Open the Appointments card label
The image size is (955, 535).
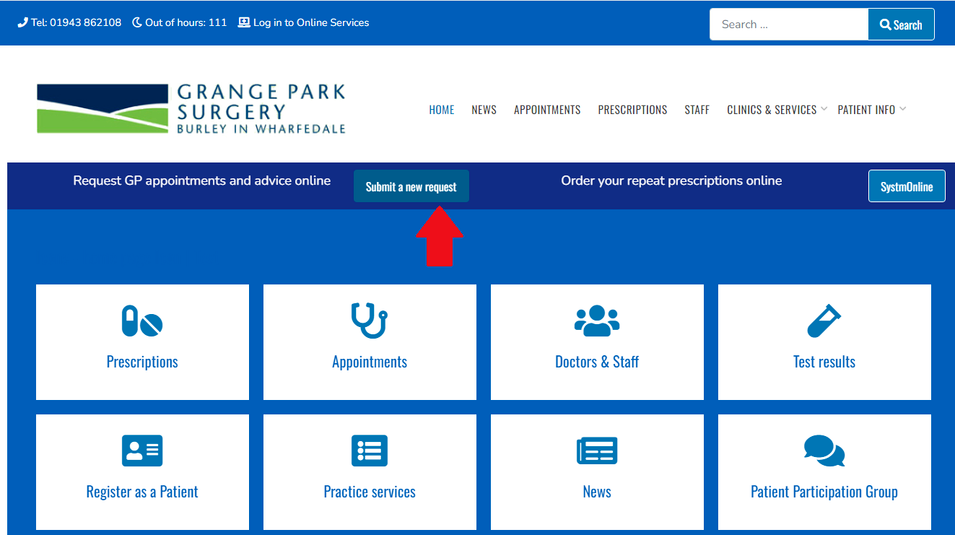coord(369,362)
